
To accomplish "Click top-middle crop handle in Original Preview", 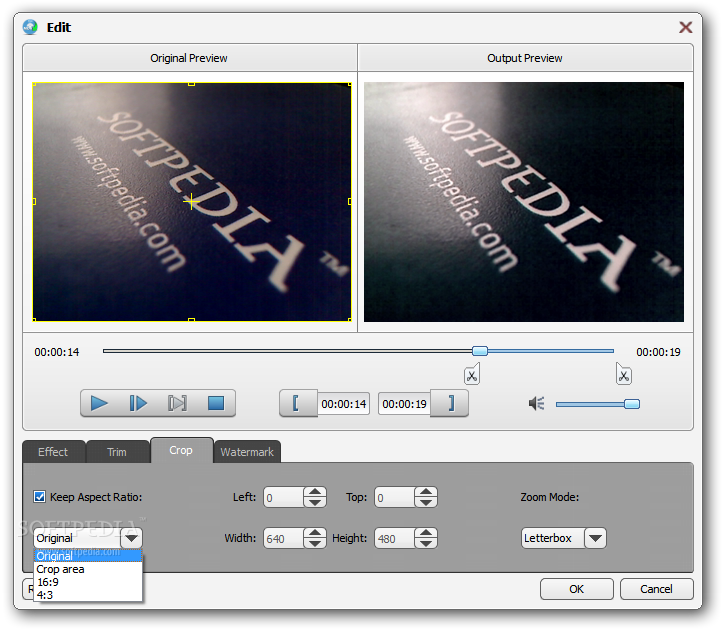I will point(191,84).
